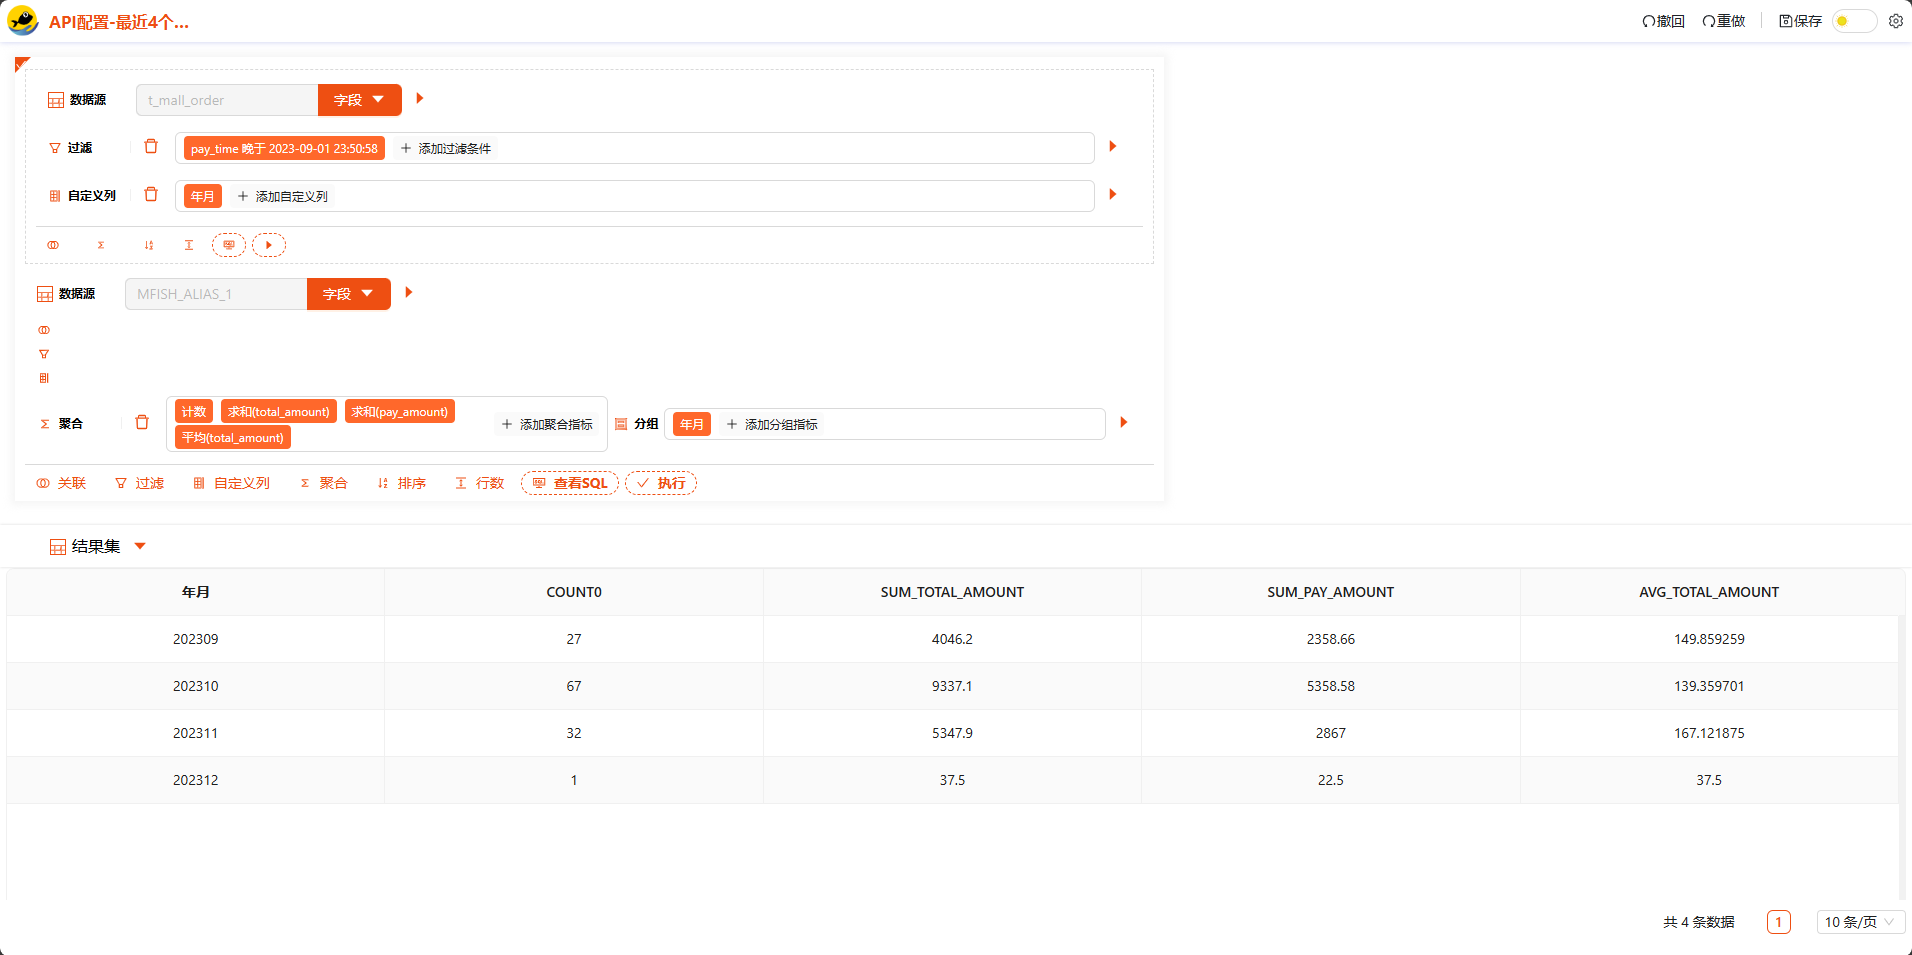Click the t_mall_order datasource field

click(x=227, y=100)
